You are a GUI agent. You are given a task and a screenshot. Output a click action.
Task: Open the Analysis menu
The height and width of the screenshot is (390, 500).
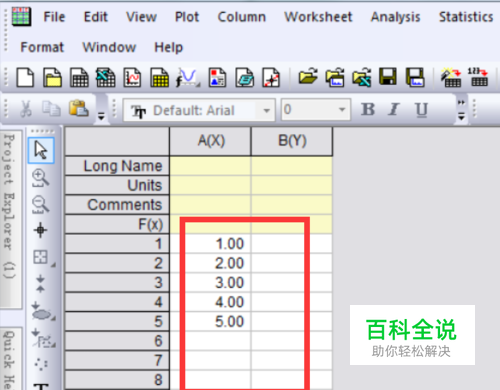(396, 17)
